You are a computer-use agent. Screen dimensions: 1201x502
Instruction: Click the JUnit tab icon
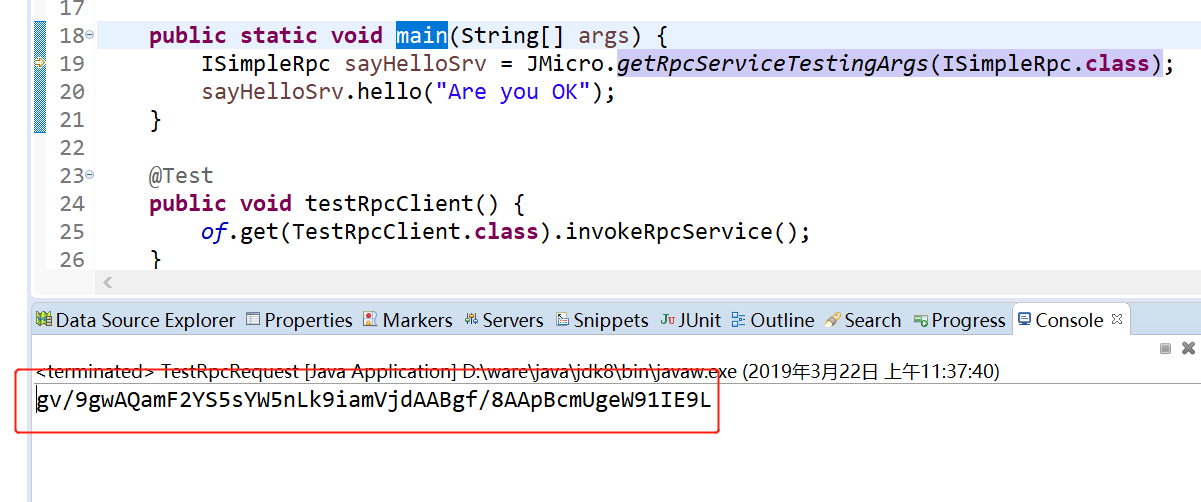pyautogui.click(x=667, y=320)
